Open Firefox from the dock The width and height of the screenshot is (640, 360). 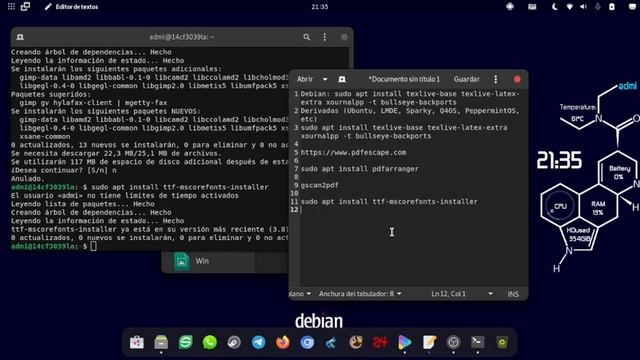coord(282,342)
